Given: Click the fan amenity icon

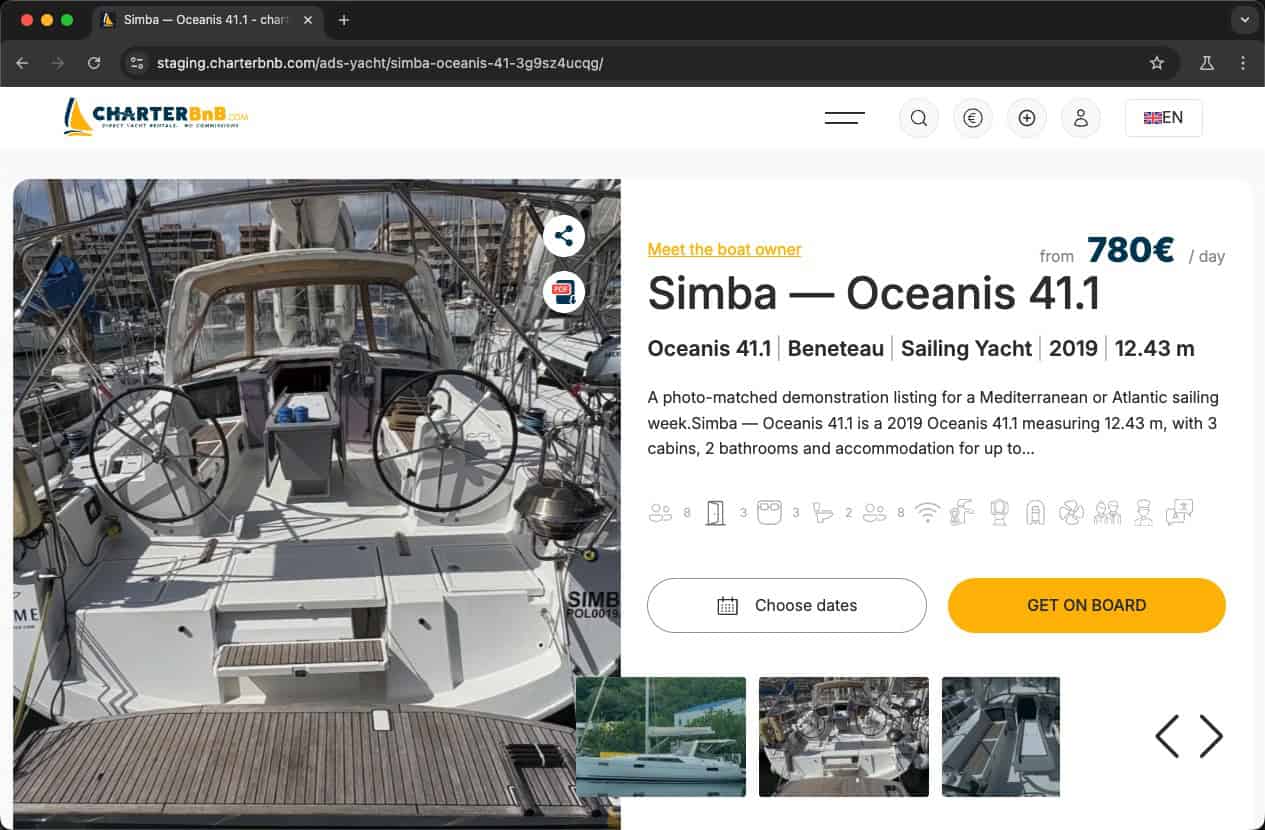Looking at the screenshot, I should (1071, 513).
